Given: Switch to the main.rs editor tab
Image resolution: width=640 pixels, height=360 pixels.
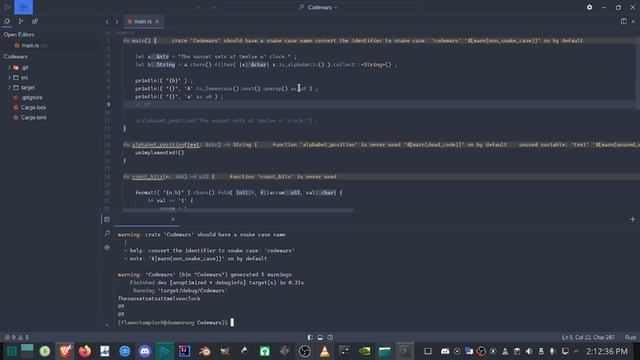Looking at the screenshot, I should tap(143, 22).
